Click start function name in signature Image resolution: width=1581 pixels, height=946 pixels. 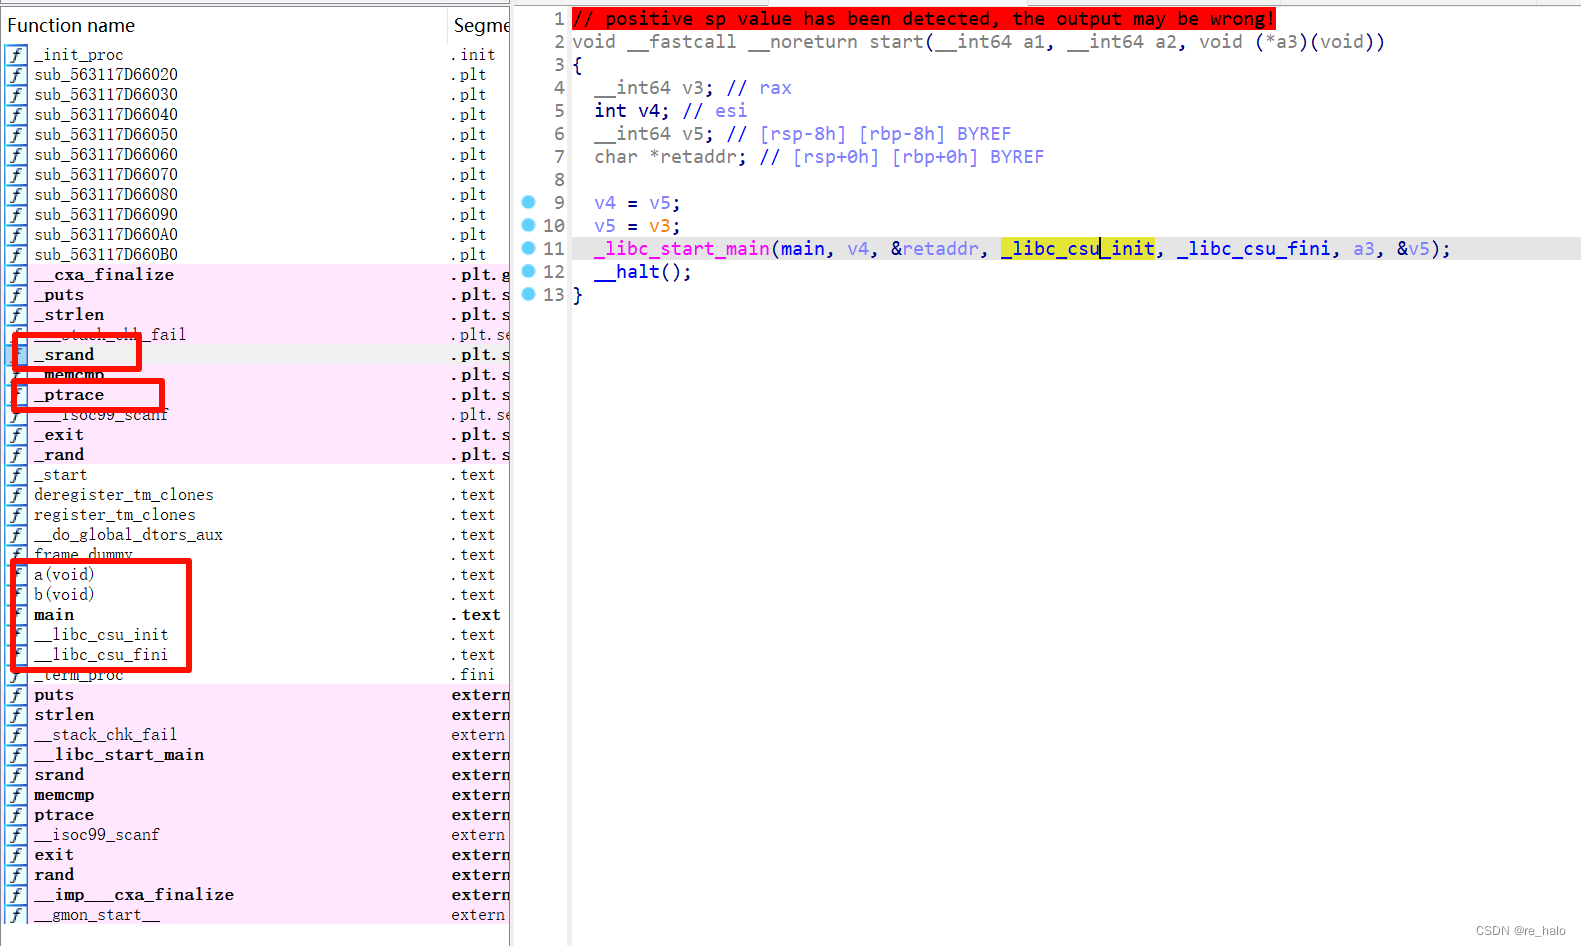897,42
